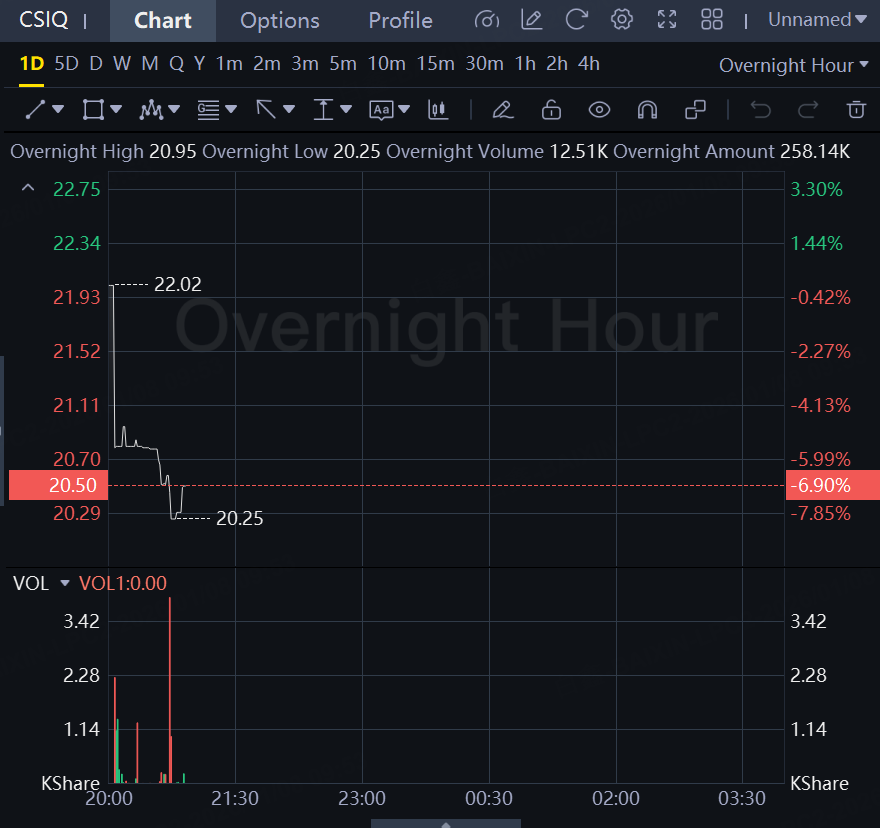Screen dimensions: 880x828
Task: Select the M monthly timeframe
Action: click(149, 64)
